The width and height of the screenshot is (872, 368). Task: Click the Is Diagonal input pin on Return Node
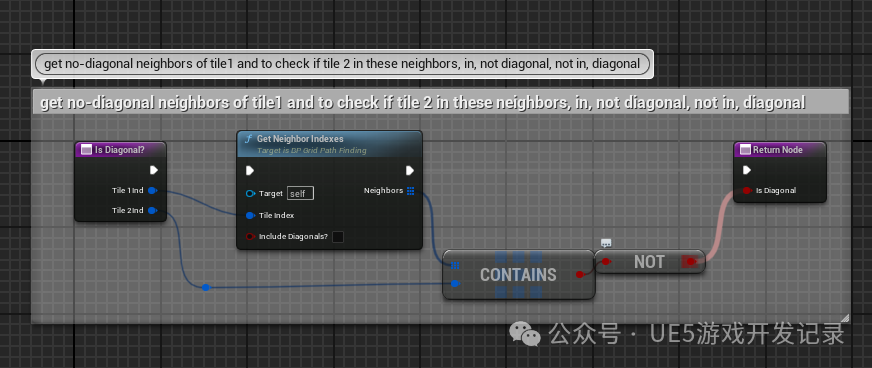pos(748,191)
